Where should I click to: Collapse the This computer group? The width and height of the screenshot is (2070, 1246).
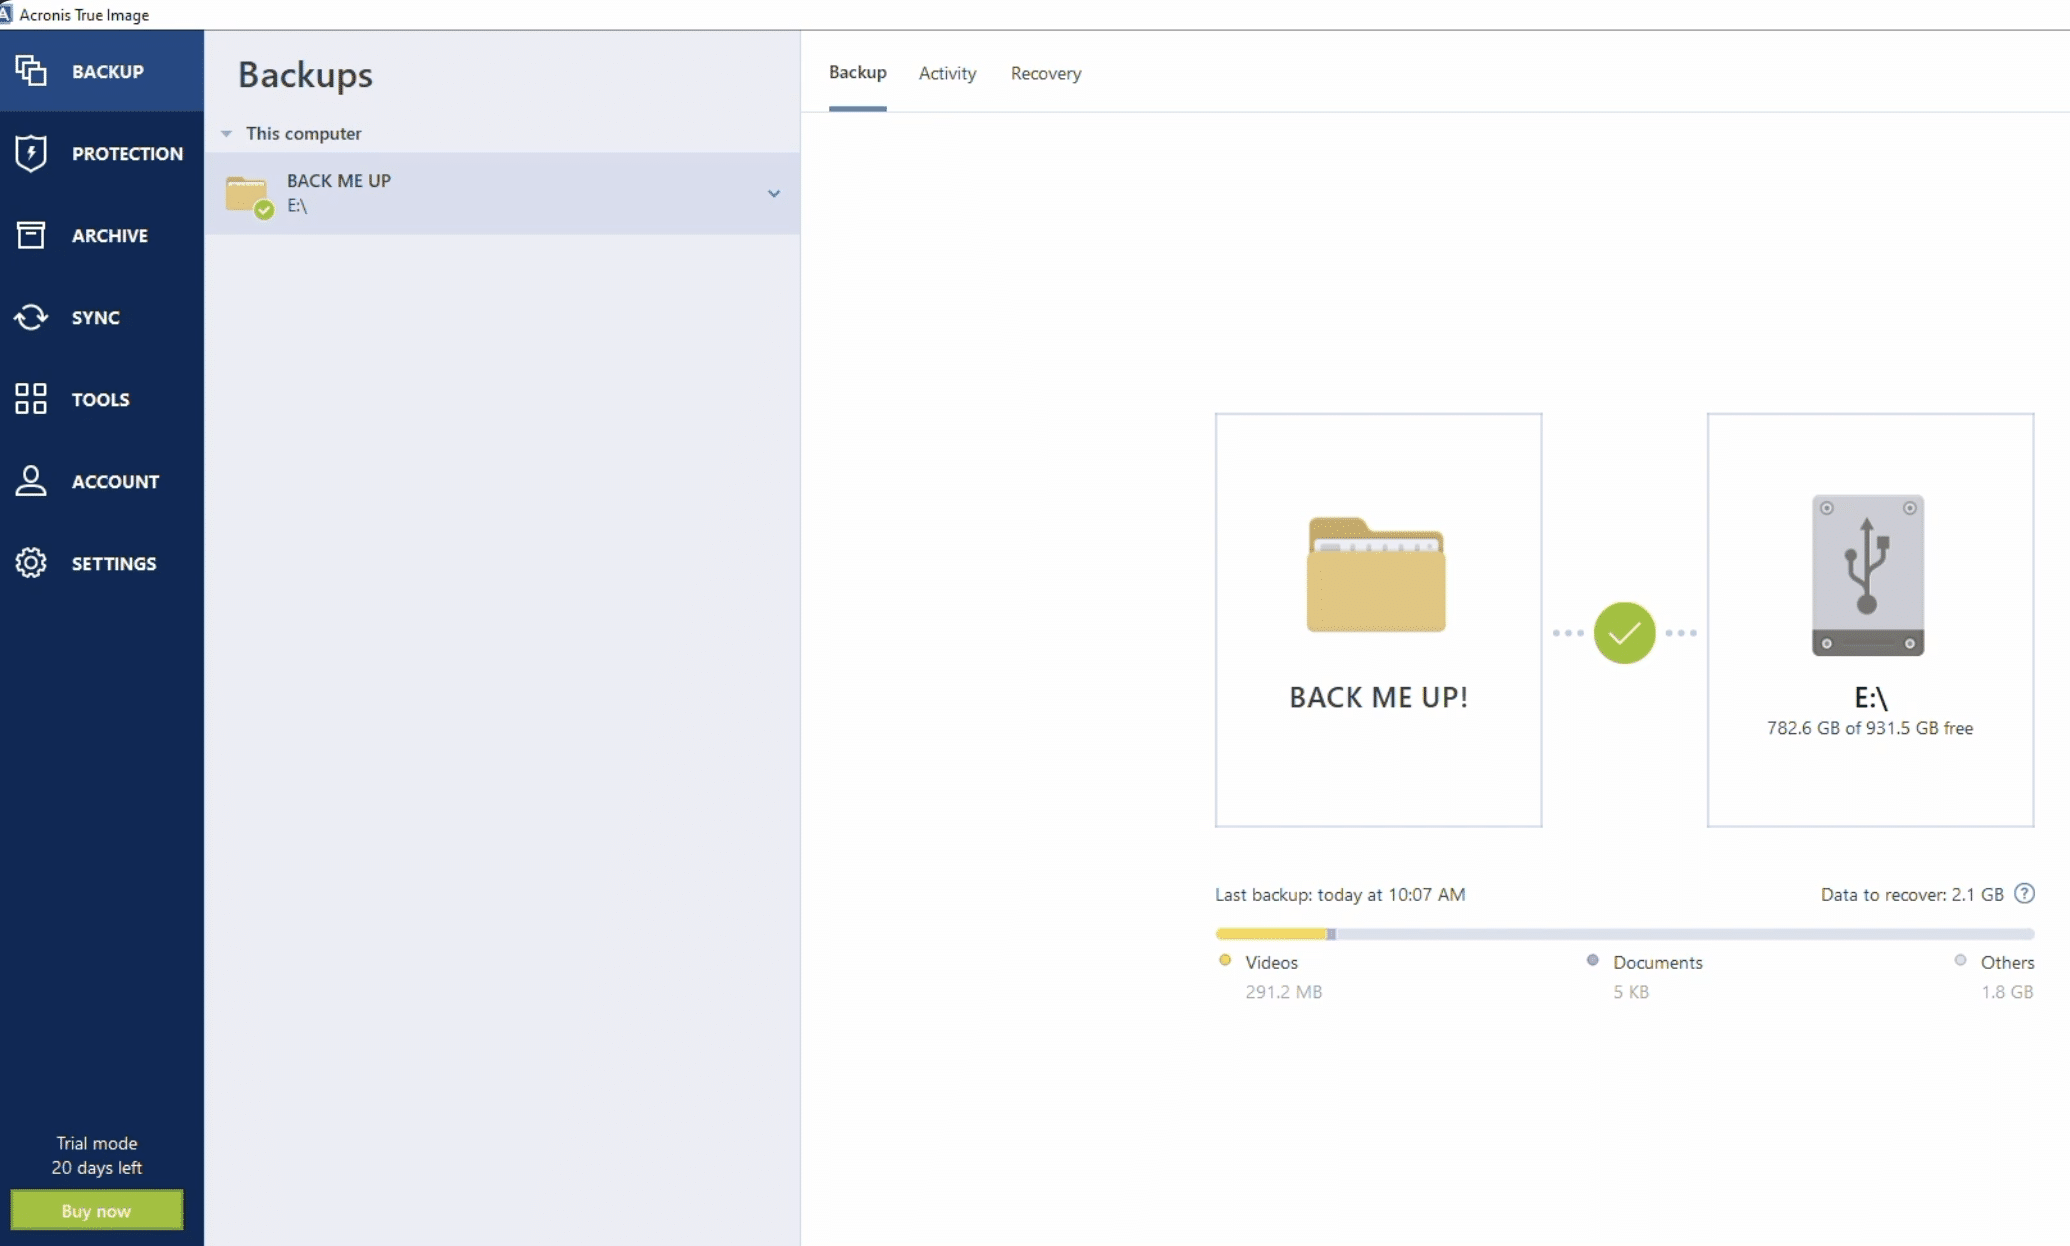[x=226, y=133]
